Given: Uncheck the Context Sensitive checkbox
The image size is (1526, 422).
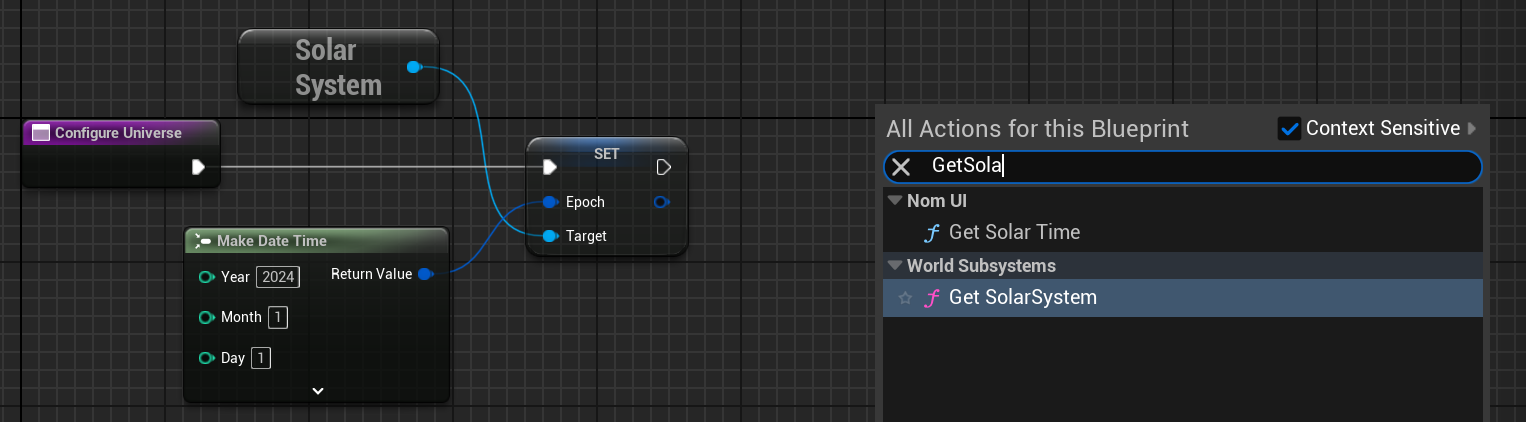Looking at the screenshot, I should (x=1289, y=128).
